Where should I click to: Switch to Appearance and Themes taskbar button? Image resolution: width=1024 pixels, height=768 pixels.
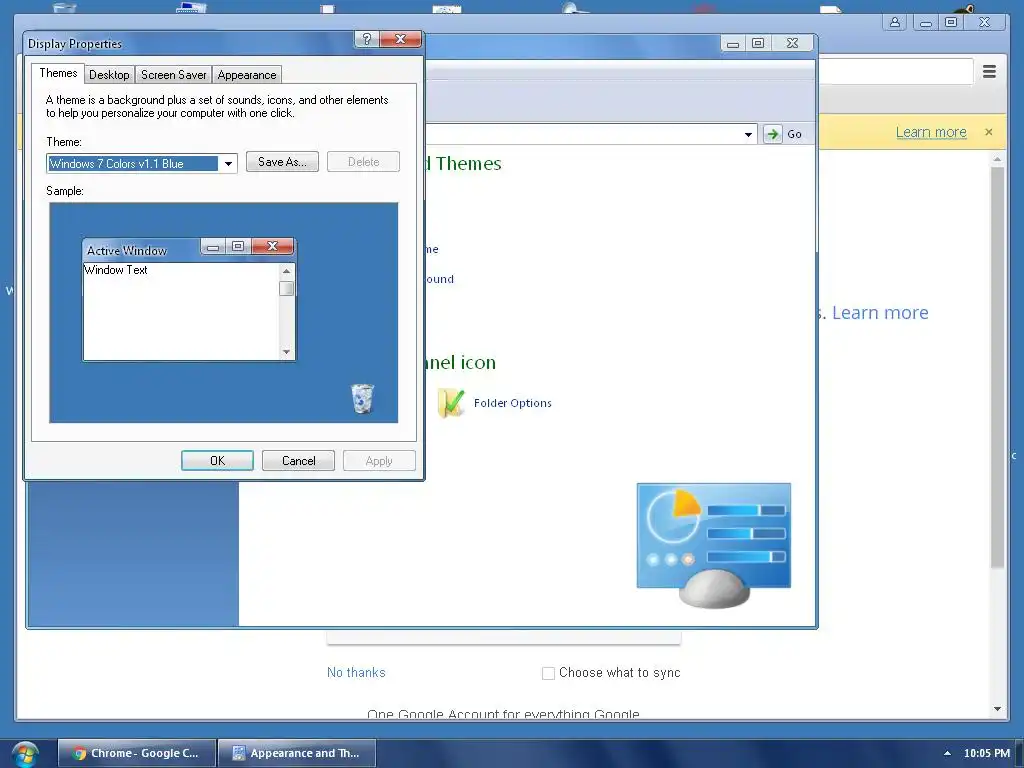(296, 753)
